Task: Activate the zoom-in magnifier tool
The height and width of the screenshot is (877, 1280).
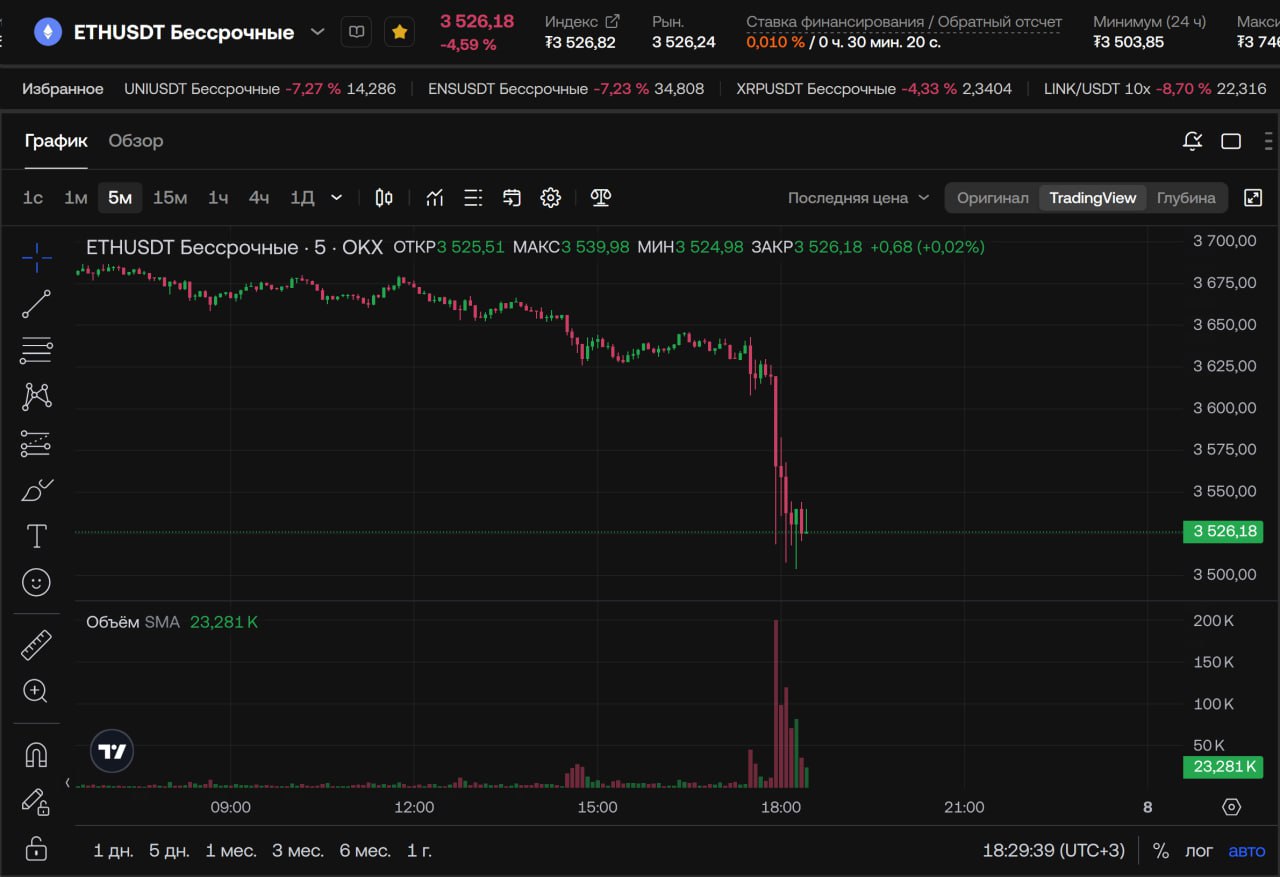Action: pos(36,691)
